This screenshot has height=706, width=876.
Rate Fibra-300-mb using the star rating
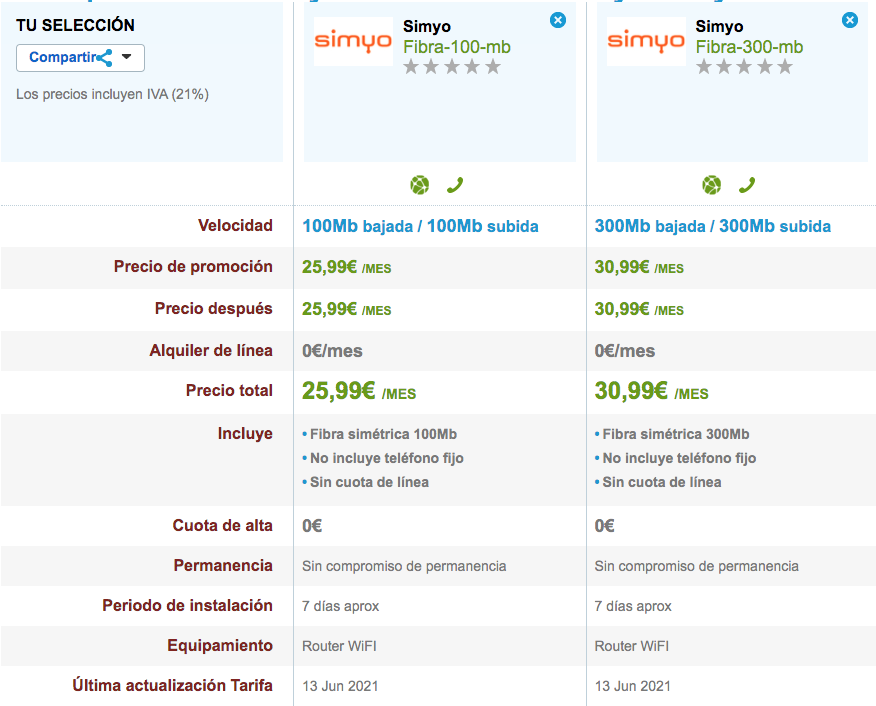pos(744,68)
